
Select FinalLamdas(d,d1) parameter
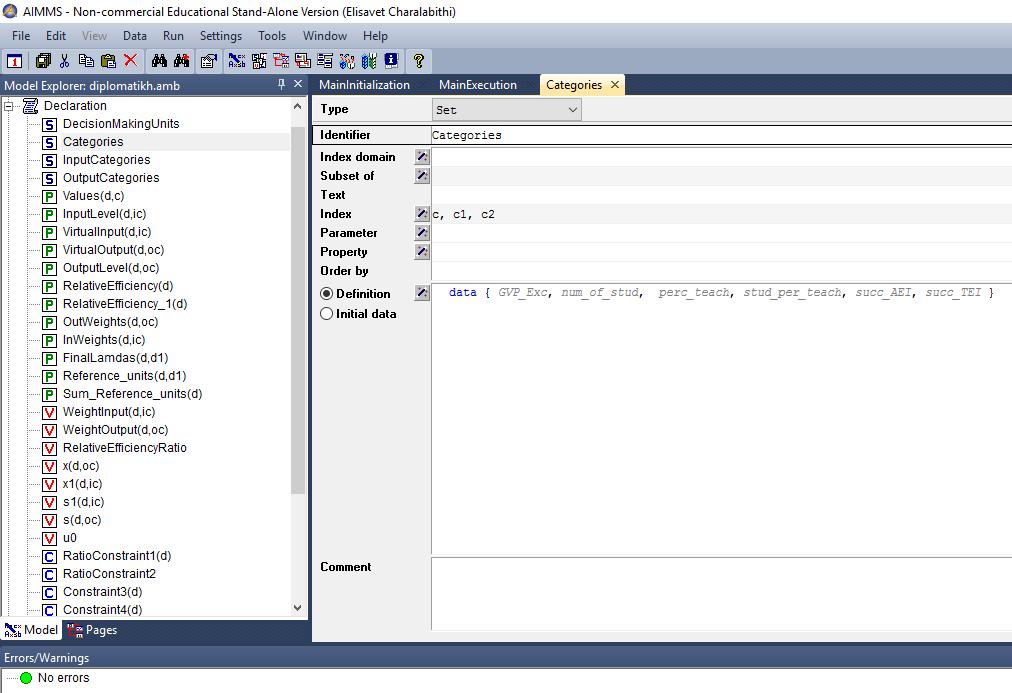pos(116,358)
